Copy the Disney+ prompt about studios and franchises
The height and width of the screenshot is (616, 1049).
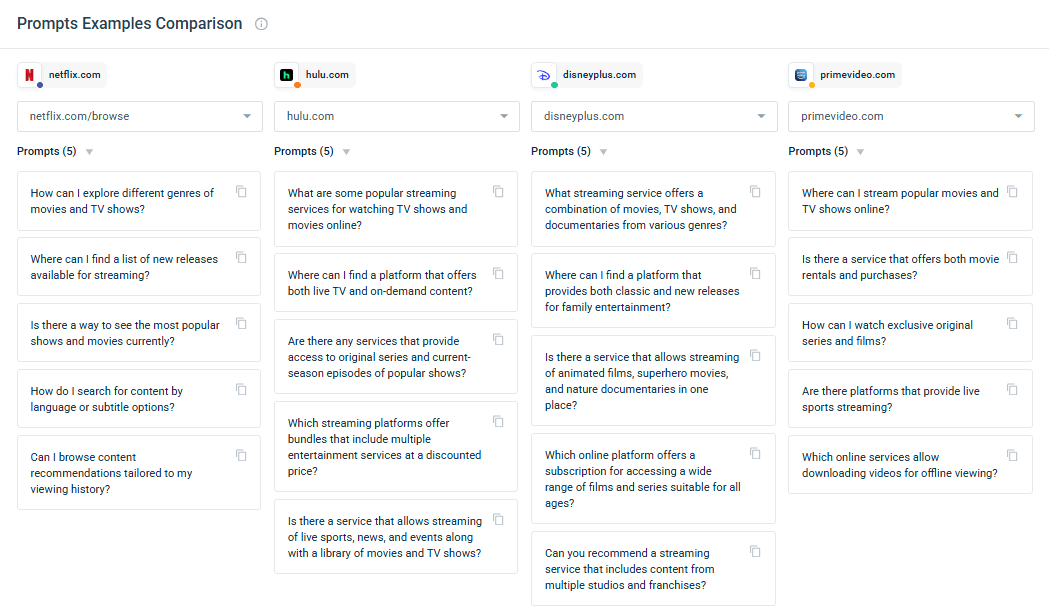755,551
